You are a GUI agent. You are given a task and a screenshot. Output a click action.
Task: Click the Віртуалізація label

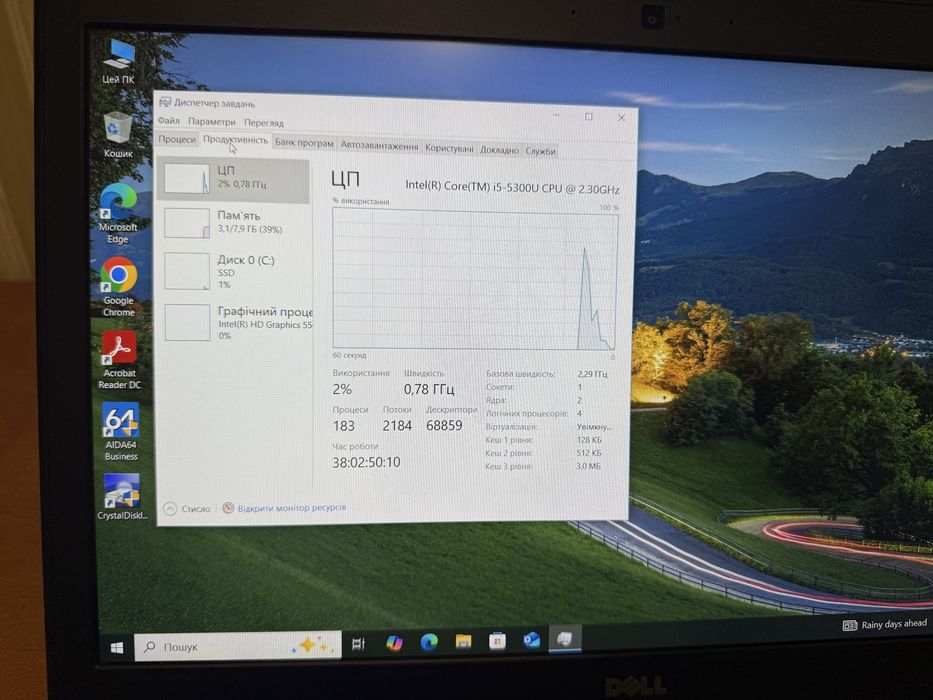(511, 427)
